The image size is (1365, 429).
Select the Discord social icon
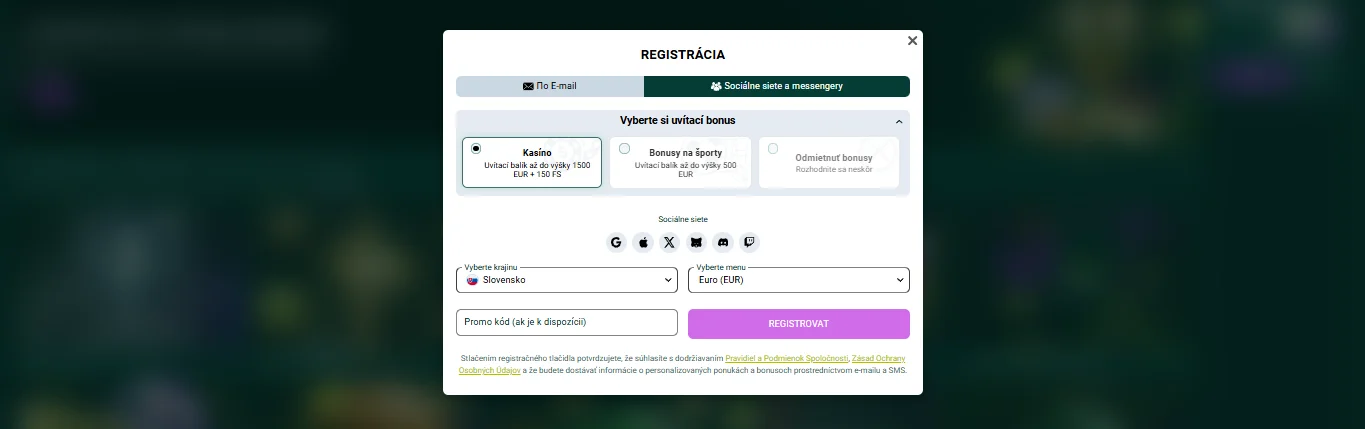coord(723,242)
